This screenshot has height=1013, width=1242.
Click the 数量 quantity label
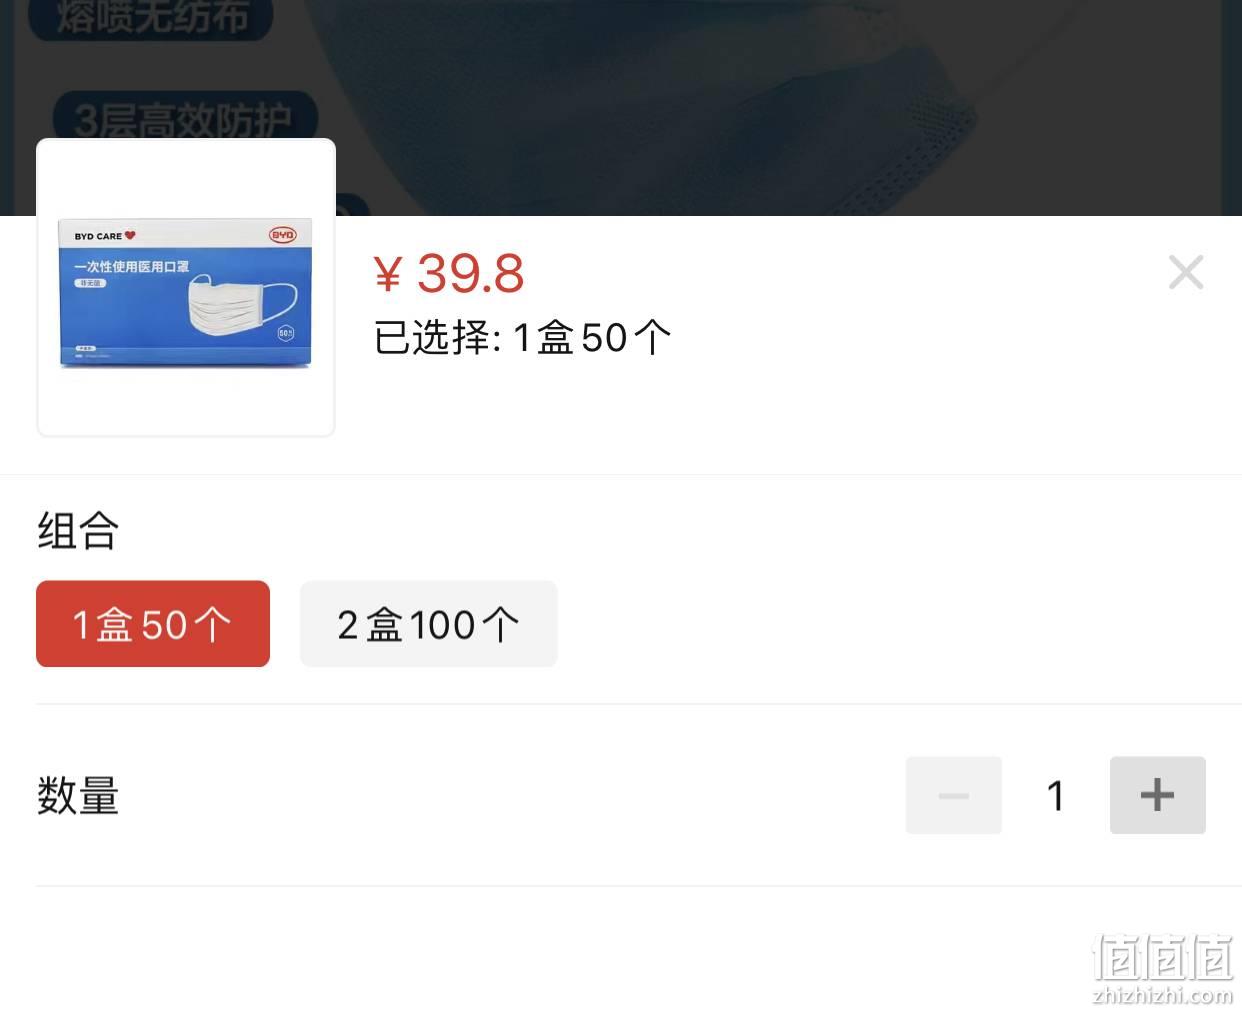(x=79, y=796)
